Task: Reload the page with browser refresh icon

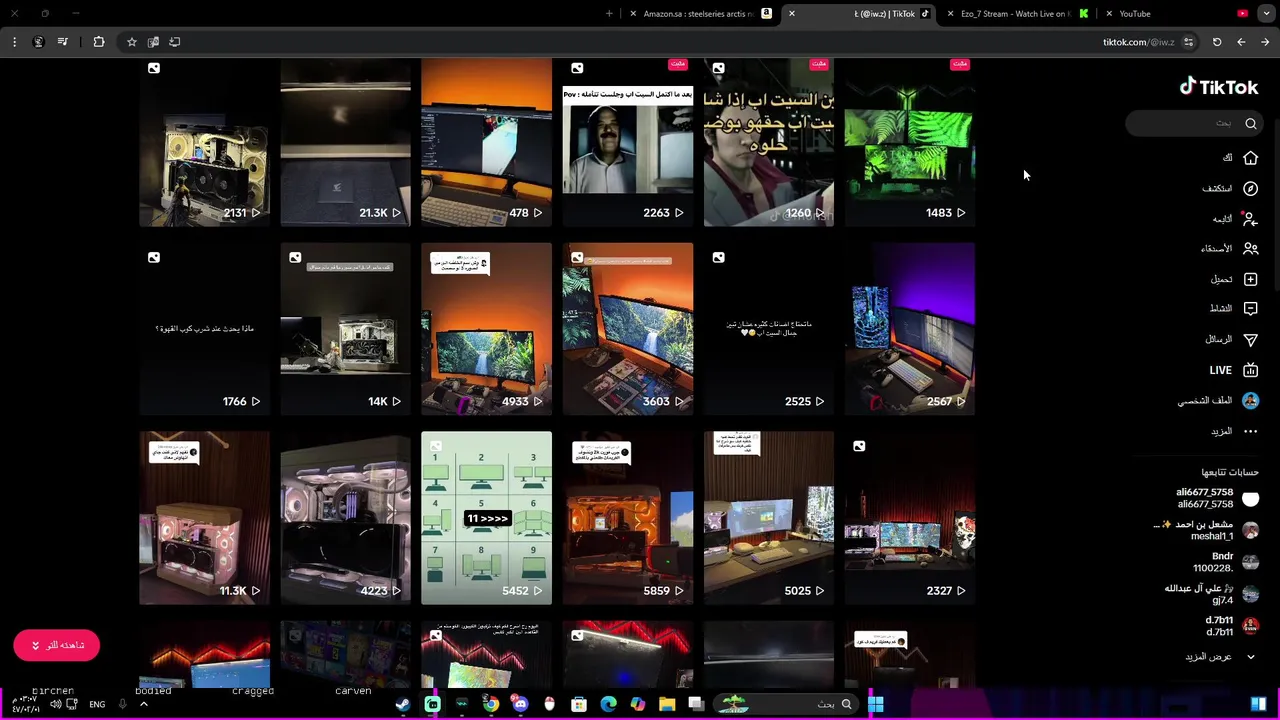Action: 1217,42
